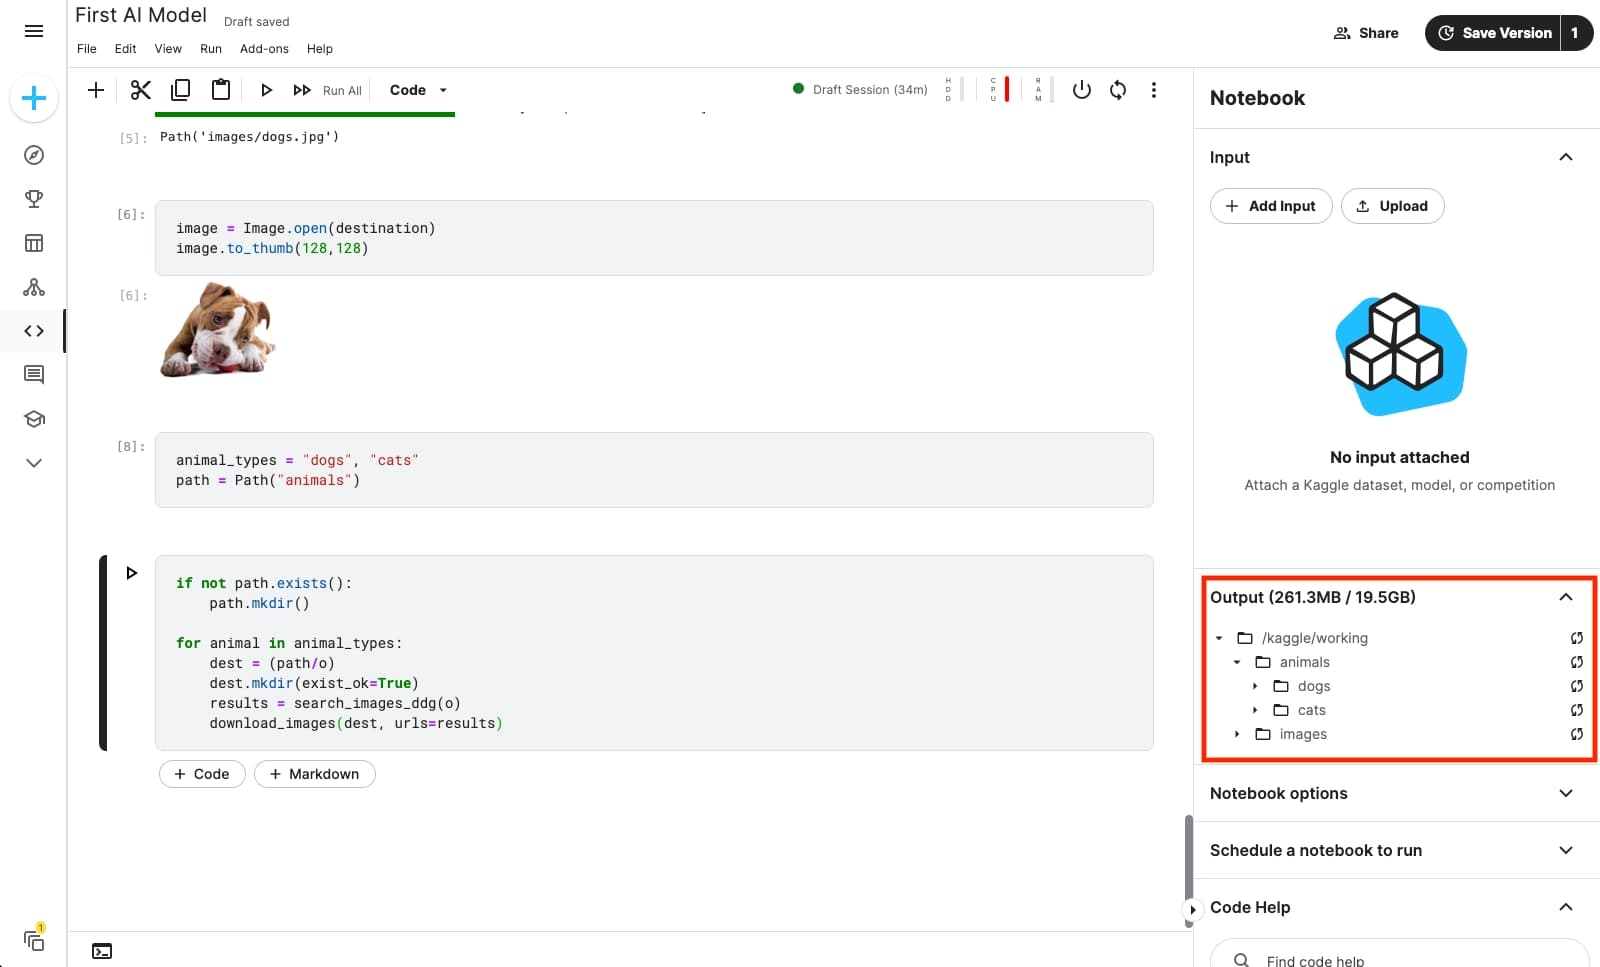Open the Discussions comment icon in sidebar
Viewport: 1600px width, 967px height.
[x=34, y=374]
